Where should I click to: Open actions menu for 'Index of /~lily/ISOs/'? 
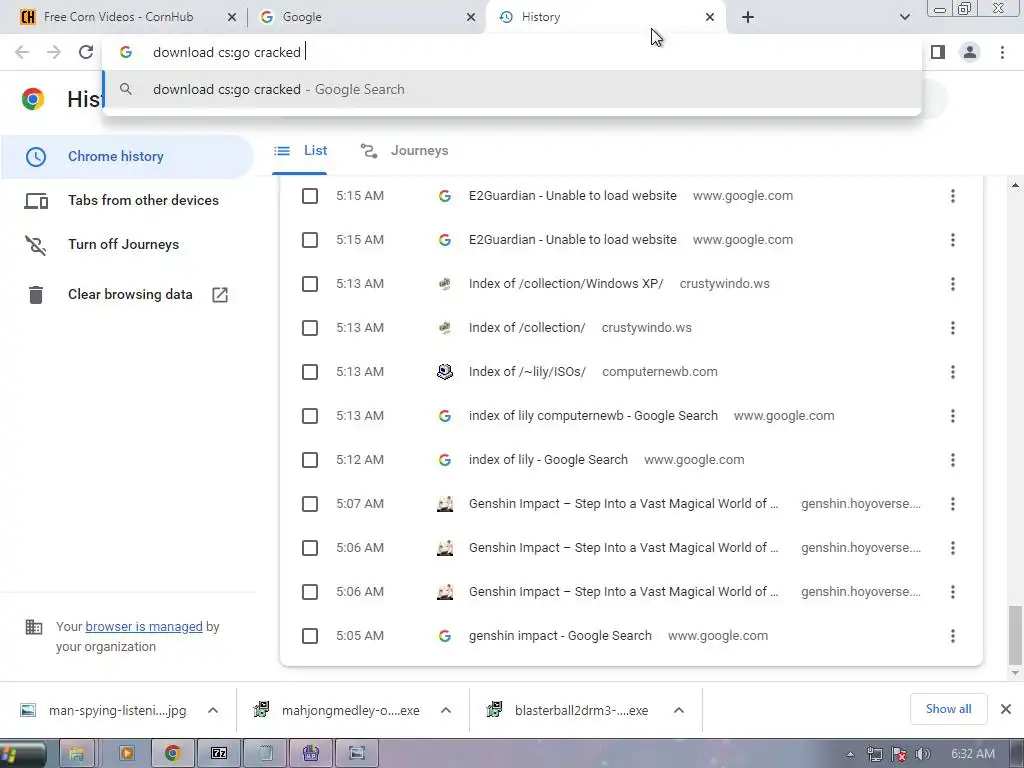click(x=953, y=372)
